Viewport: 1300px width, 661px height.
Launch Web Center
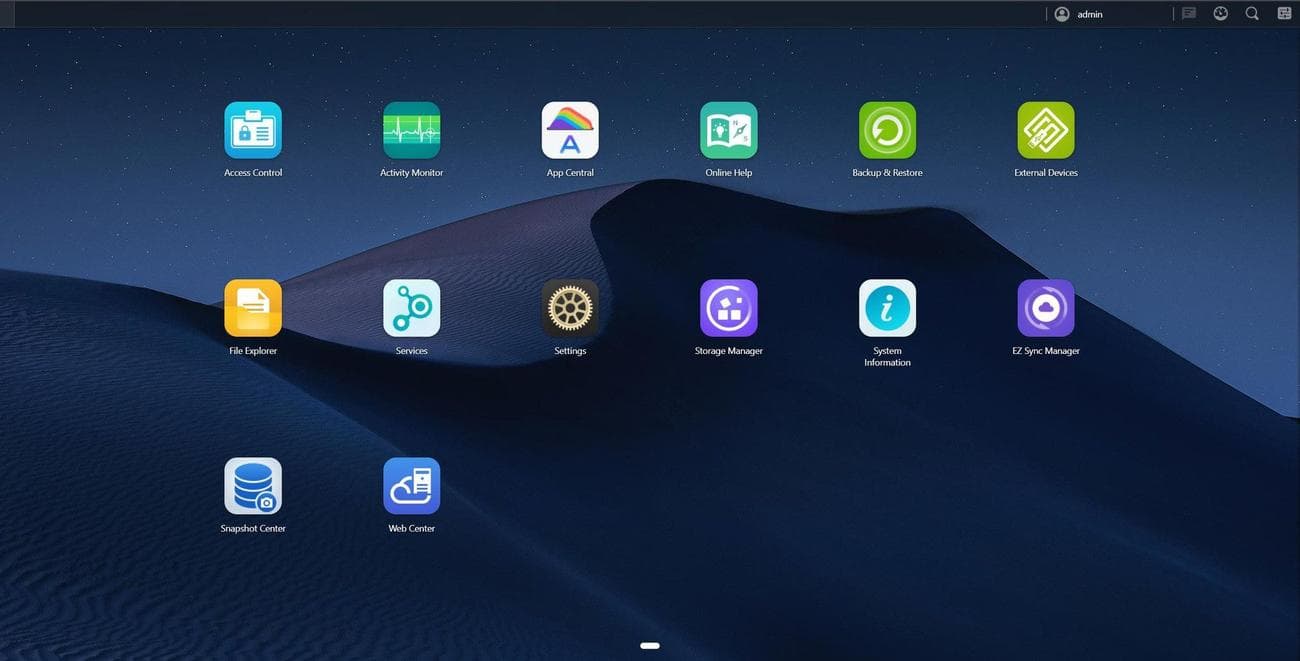411,485
